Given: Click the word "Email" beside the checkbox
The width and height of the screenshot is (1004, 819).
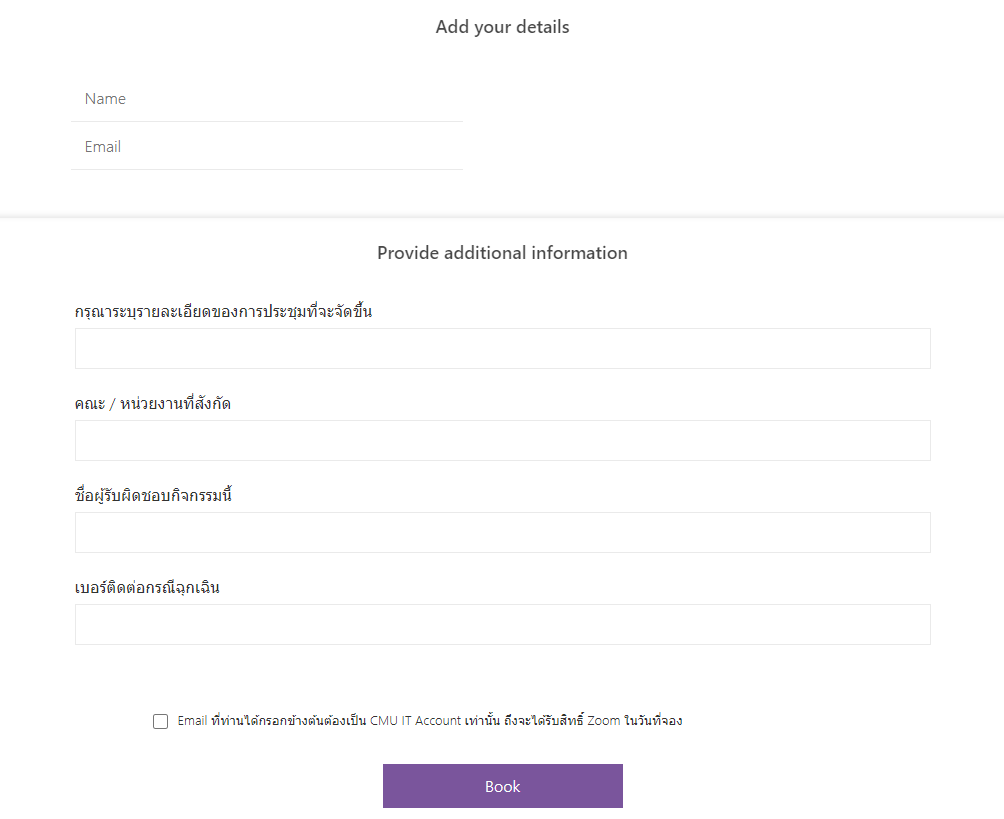Looking at the screenshot, I should [192, 721].
